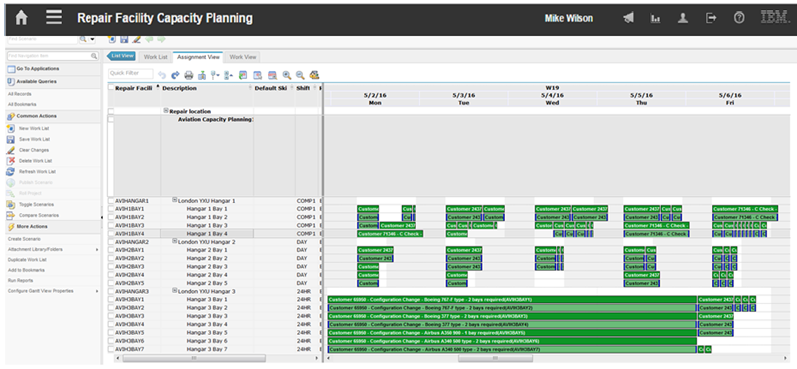
Task: Zoom out on the Gantt chart
Action: (x=300, y=75)
